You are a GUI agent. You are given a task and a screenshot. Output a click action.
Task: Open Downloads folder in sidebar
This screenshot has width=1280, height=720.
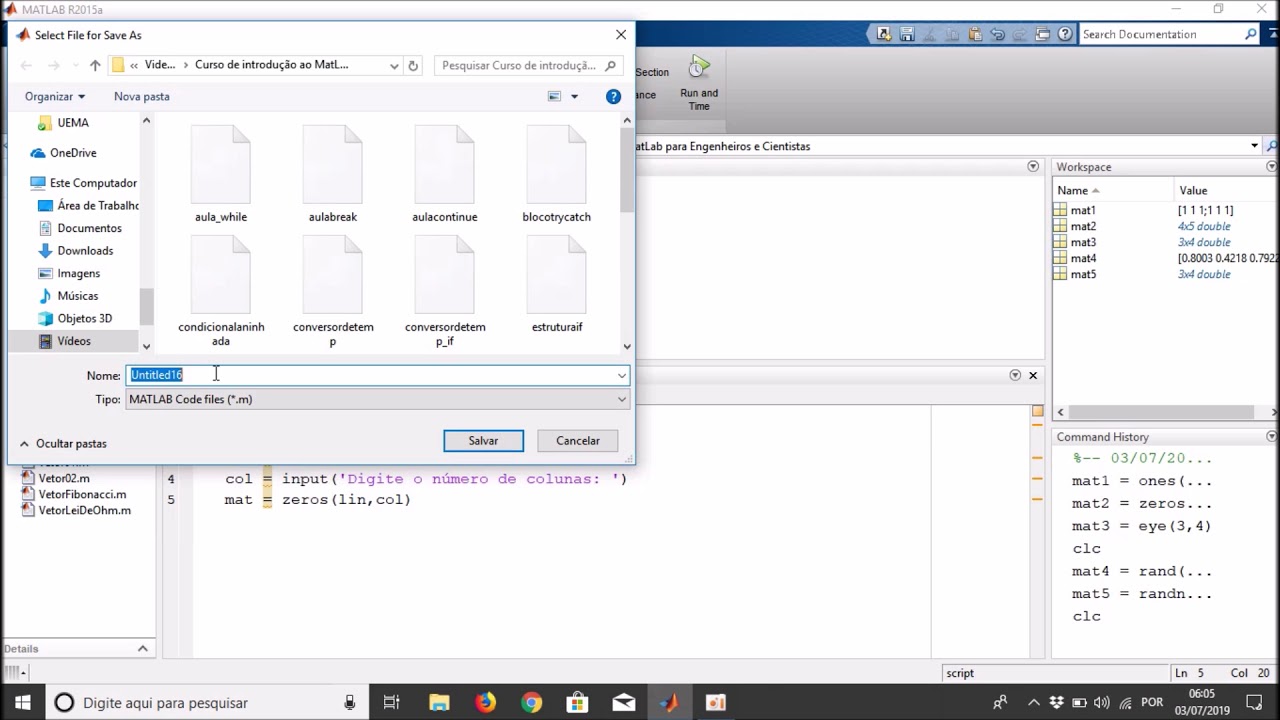(x=85, y=251)
